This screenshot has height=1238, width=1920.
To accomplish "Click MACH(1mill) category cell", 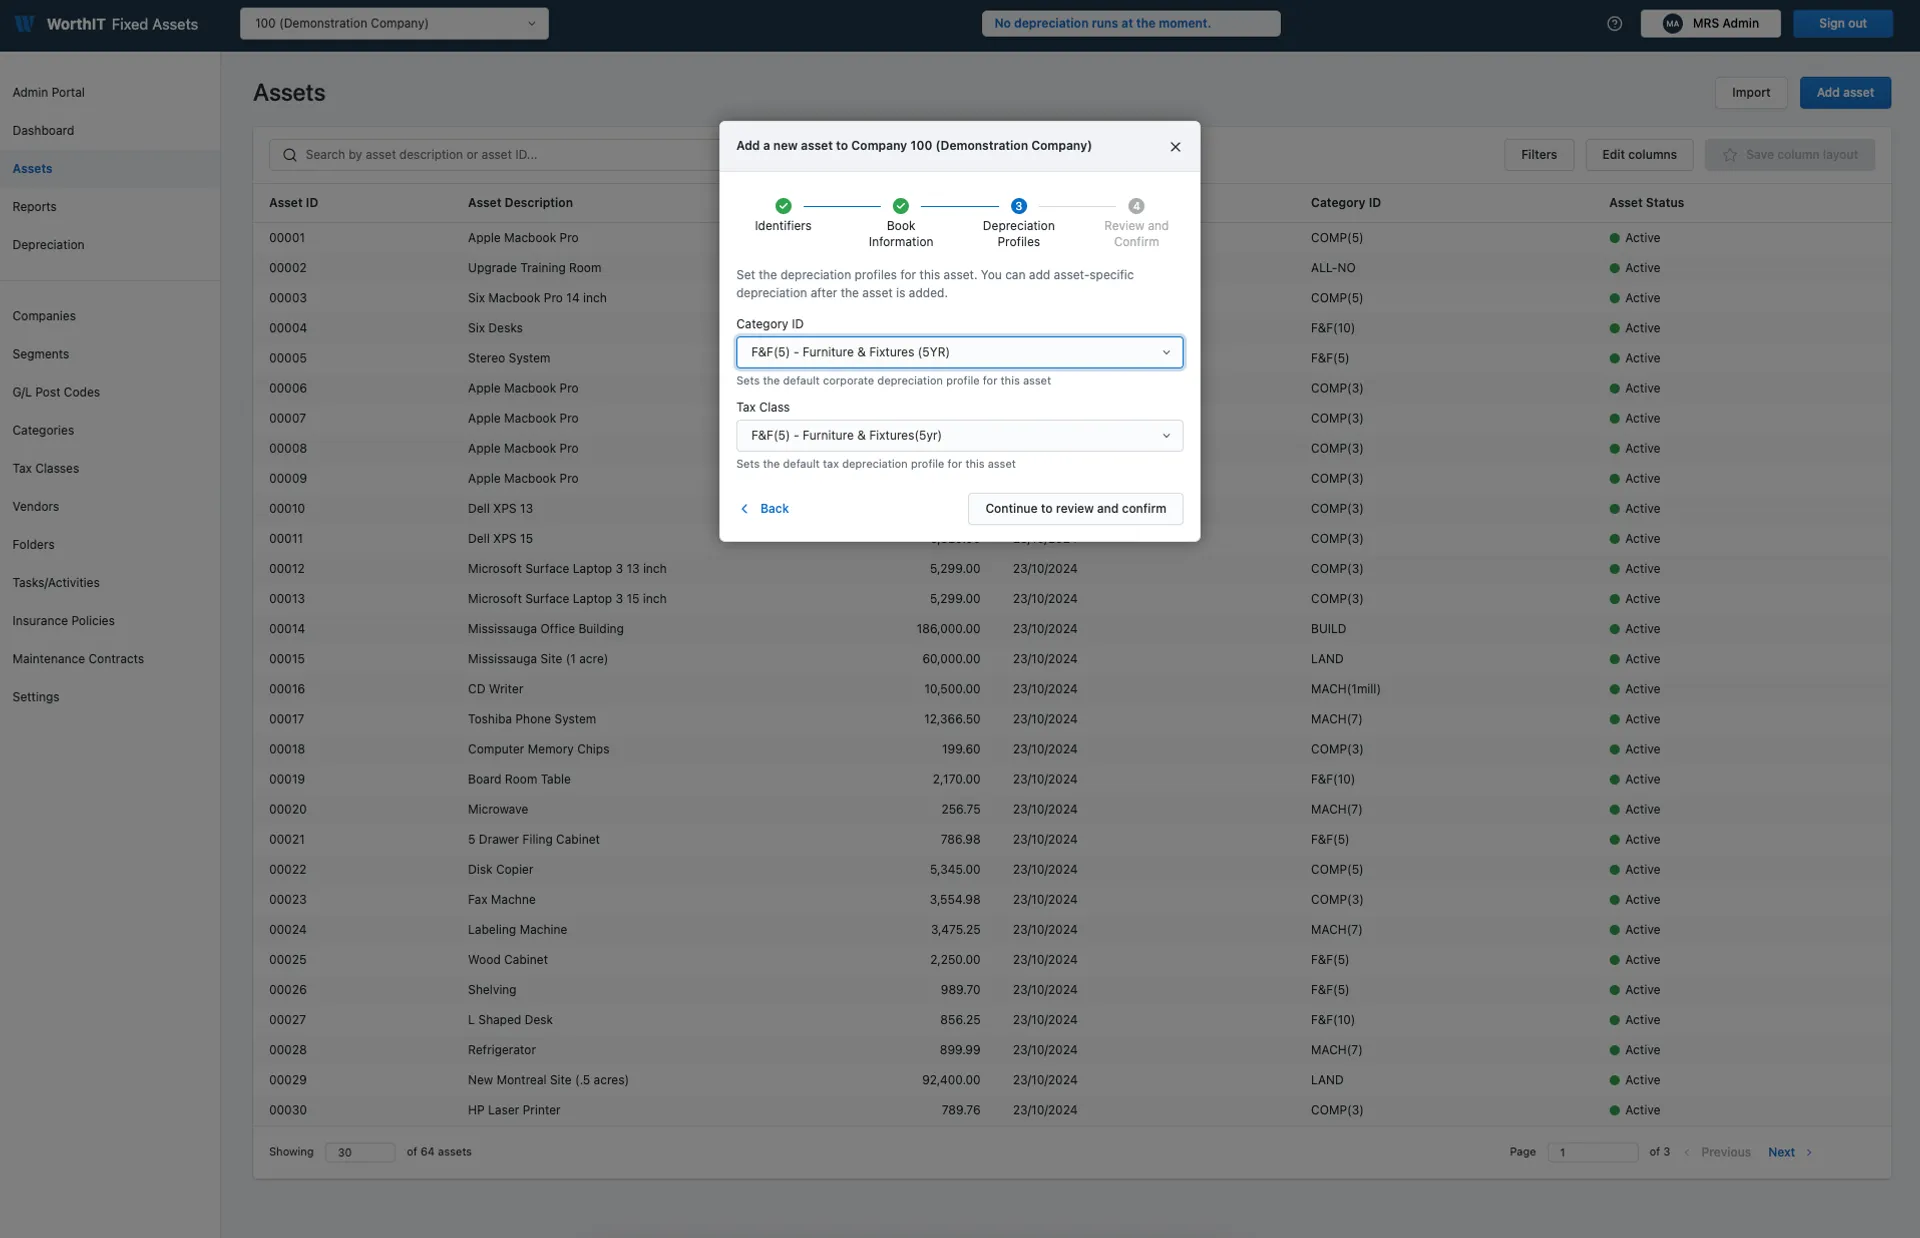I will pos(1345,688).
